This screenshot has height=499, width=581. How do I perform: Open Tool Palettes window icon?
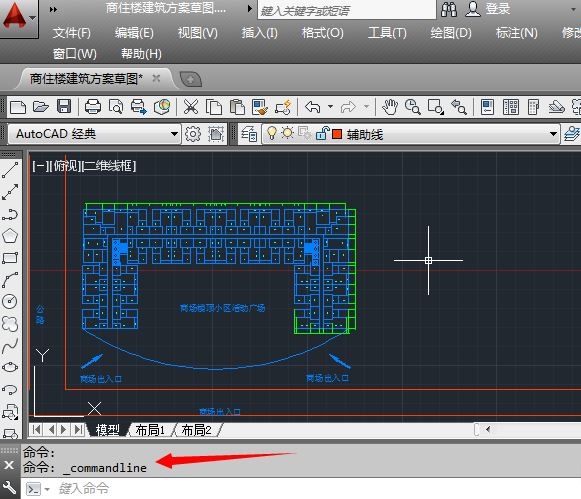[533, 107]
